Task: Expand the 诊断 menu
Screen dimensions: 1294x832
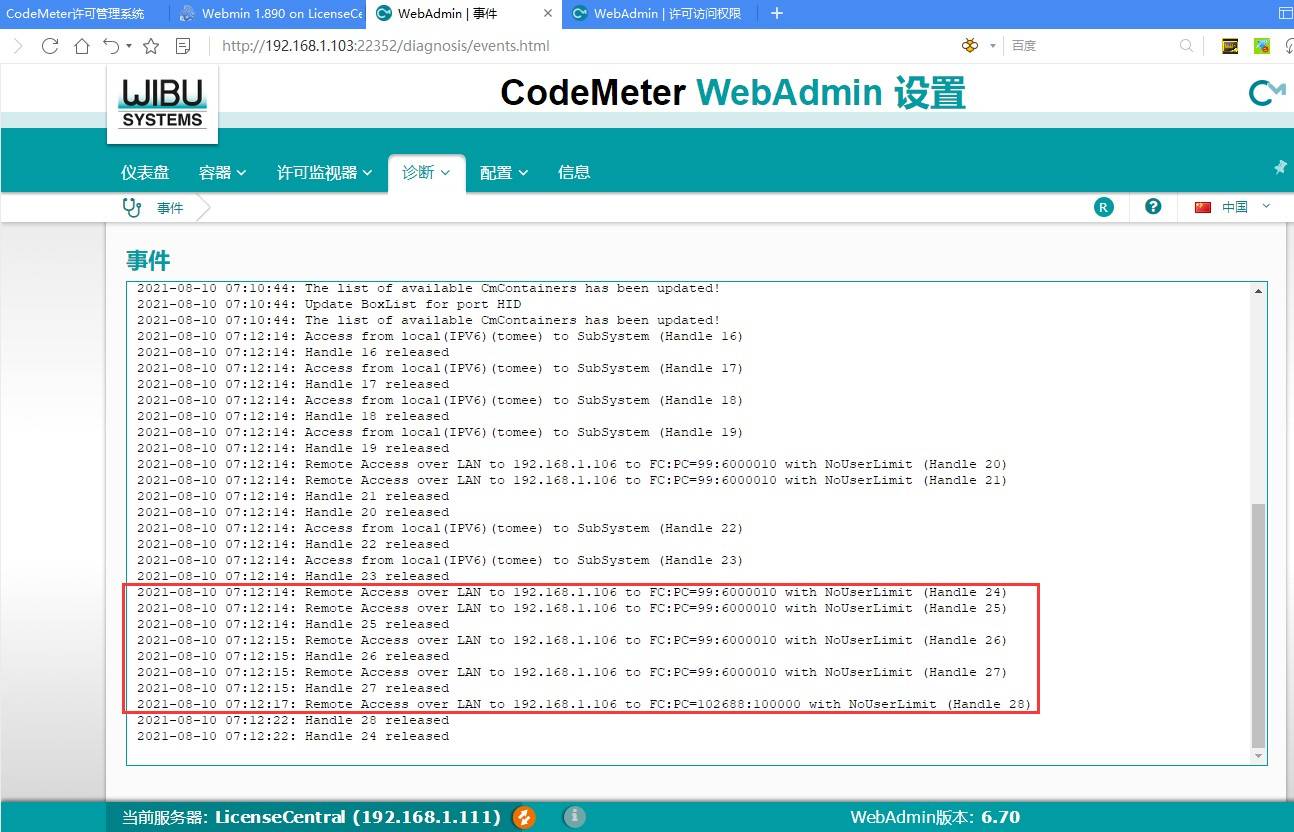Action: point(426,172)
